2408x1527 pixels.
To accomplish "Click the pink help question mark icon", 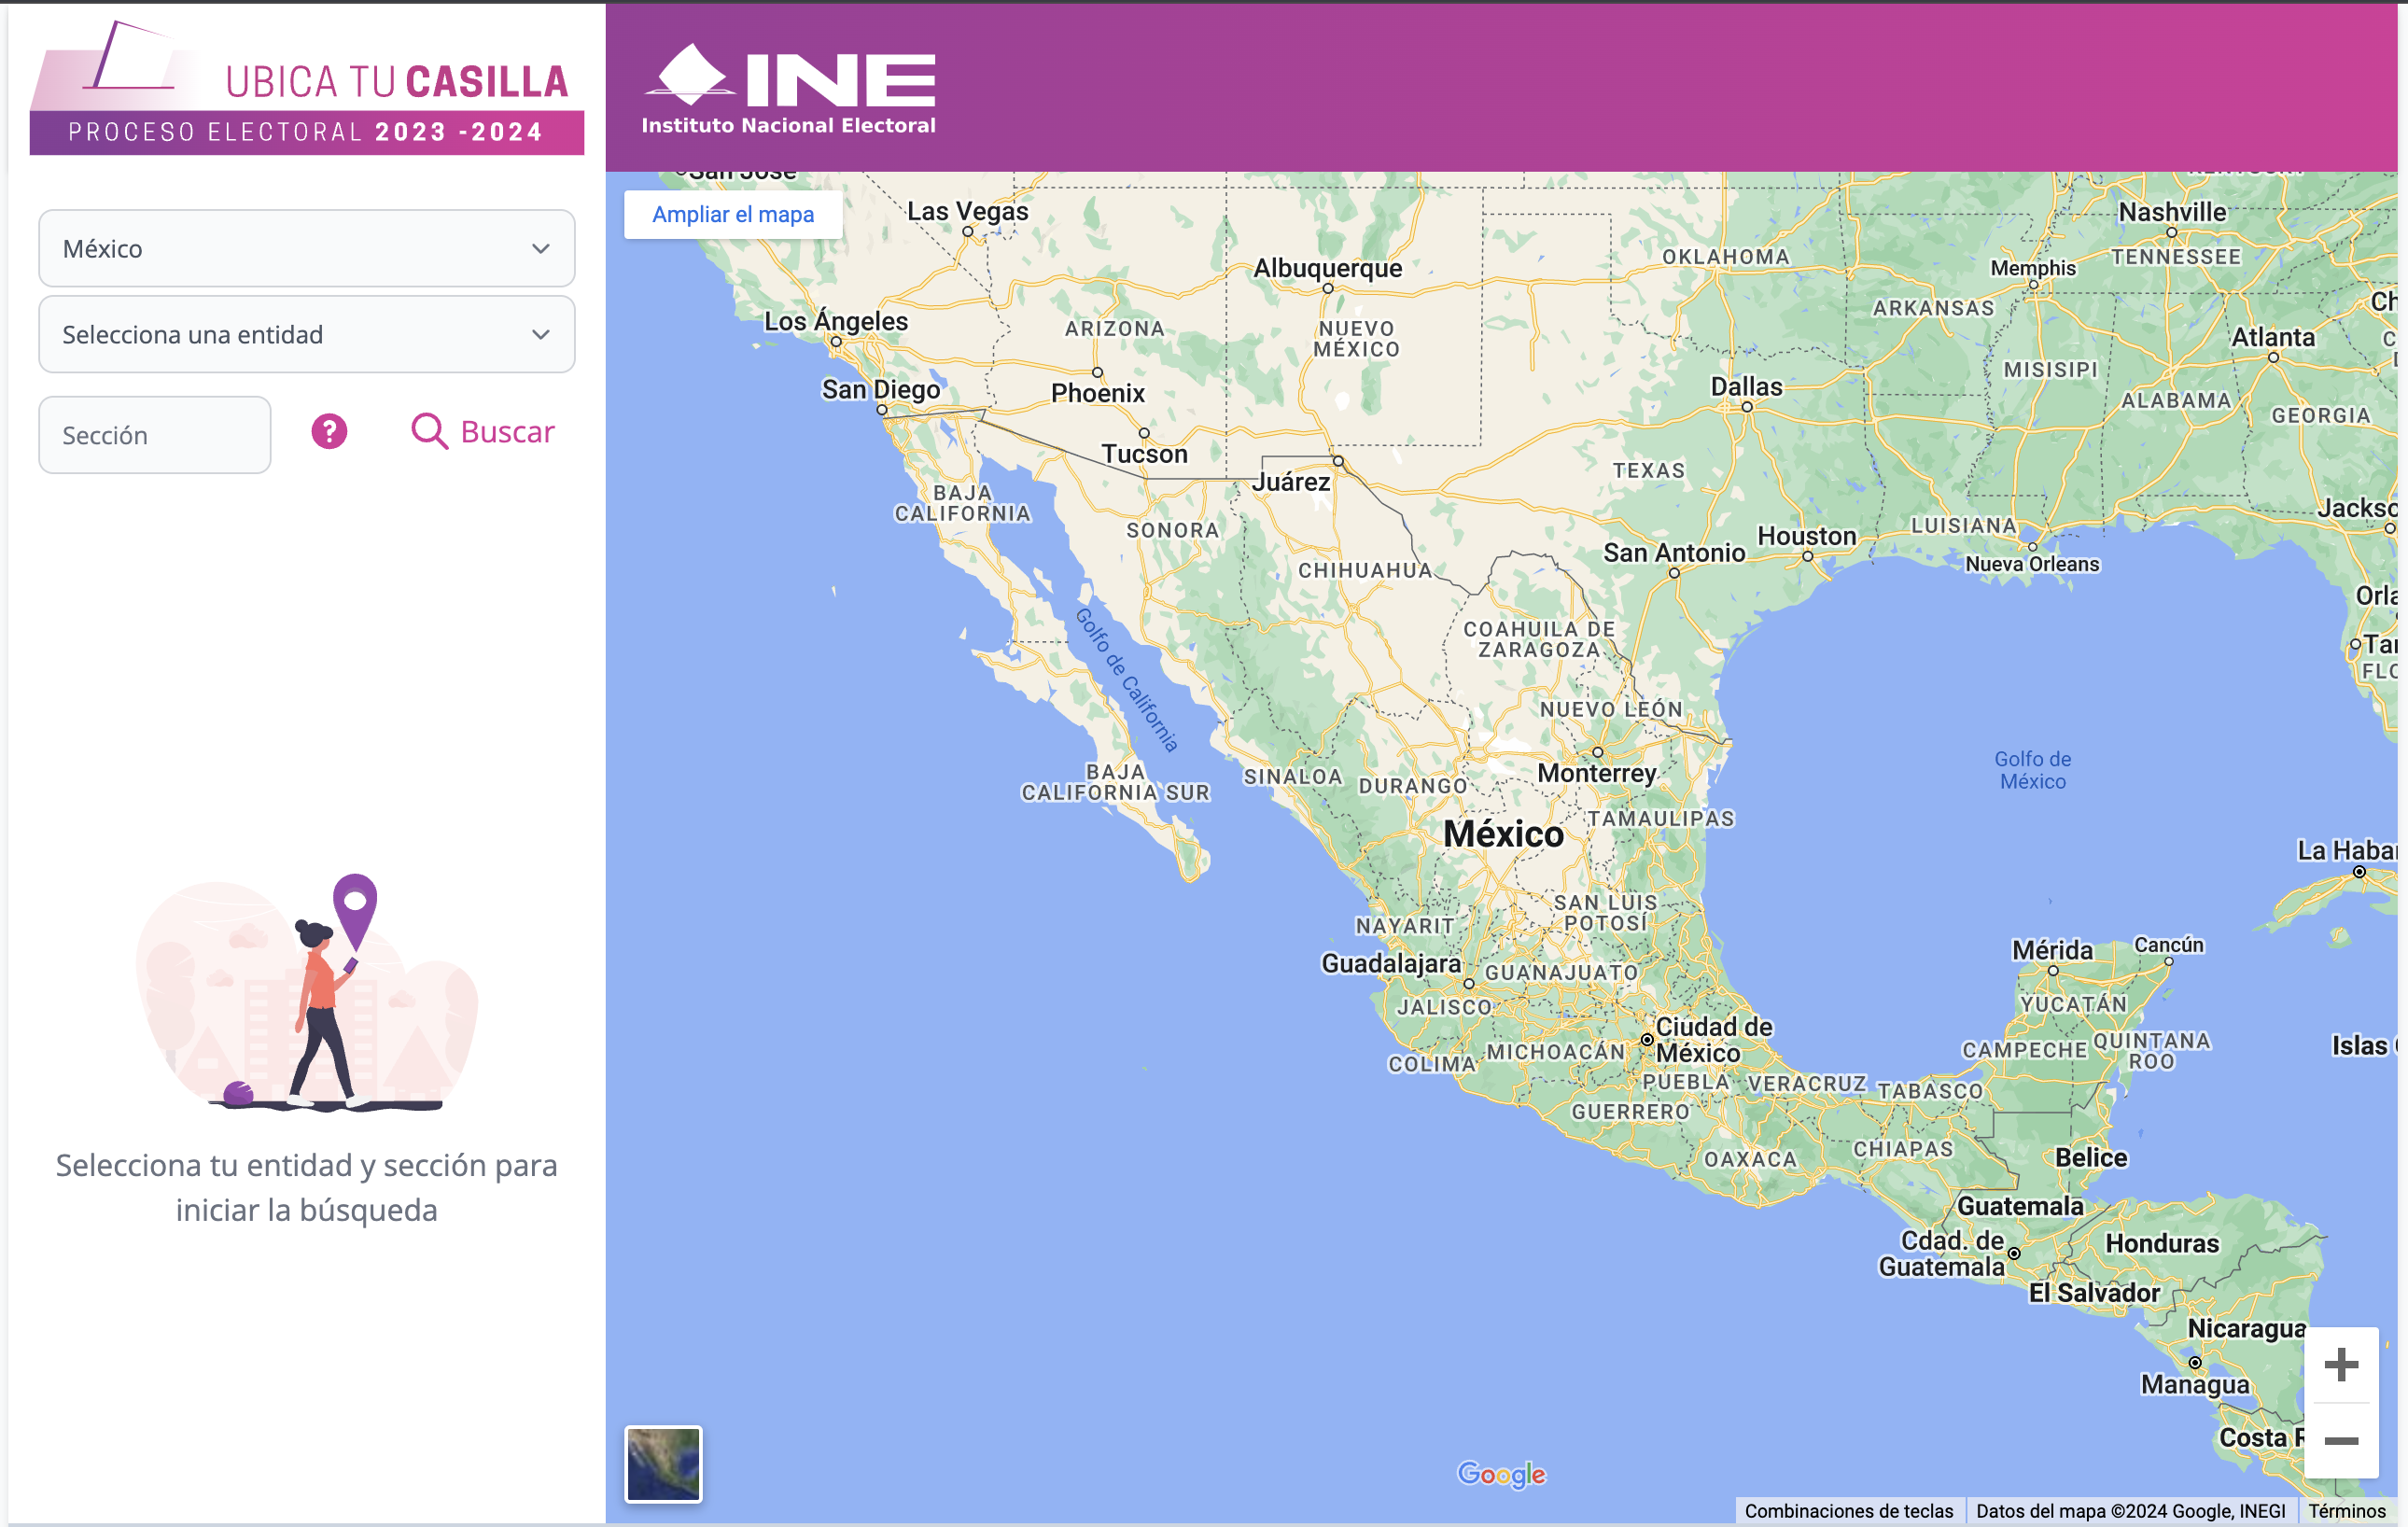I will (x=329, y=432).
